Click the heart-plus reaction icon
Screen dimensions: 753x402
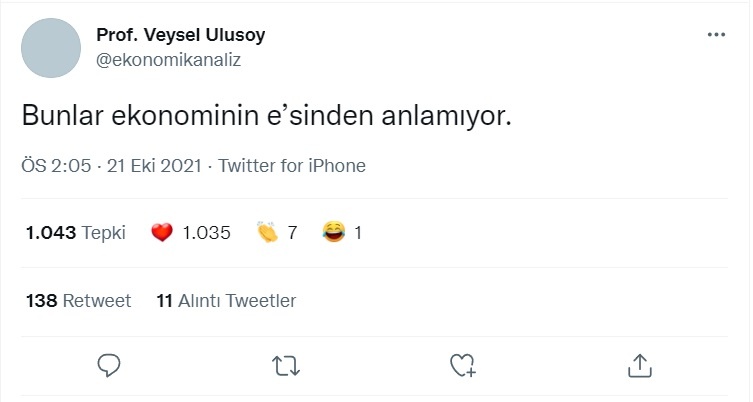point(462,365)
